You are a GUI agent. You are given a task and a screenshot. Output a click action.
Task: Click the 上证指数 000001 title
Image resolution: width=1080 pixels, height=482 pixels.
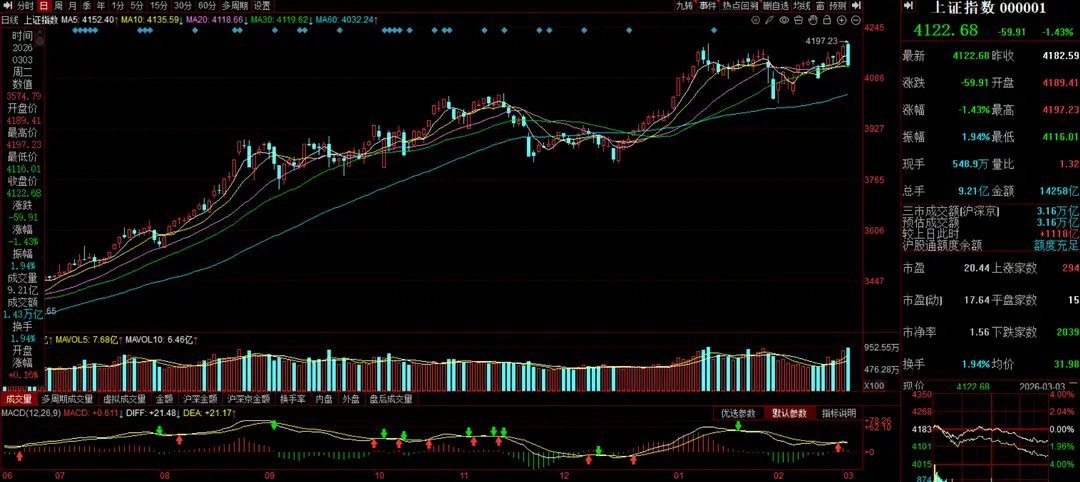point(988,8)
